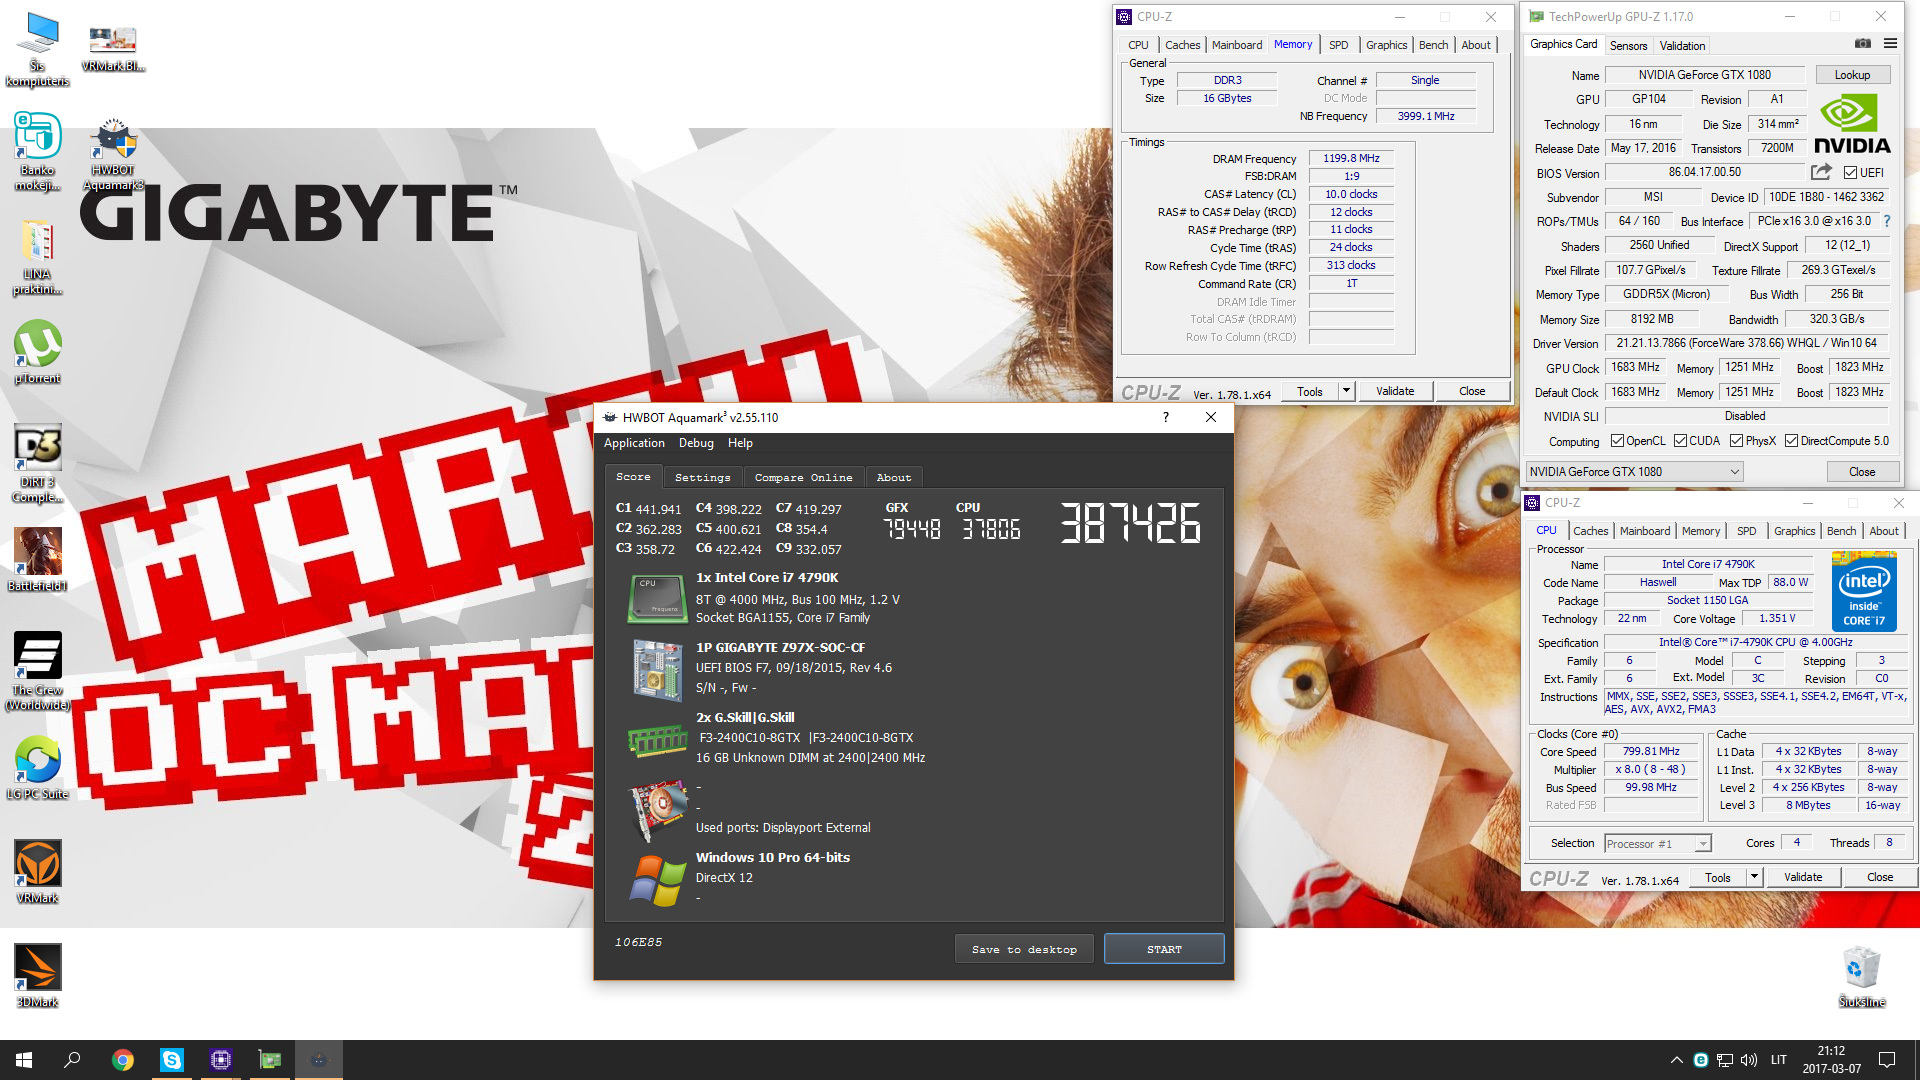The height and width of the screenshot is (1080, 1920).
Task: Open the uTorrent desktop icon
Action: pyautogui.click(x=38, y=352)
